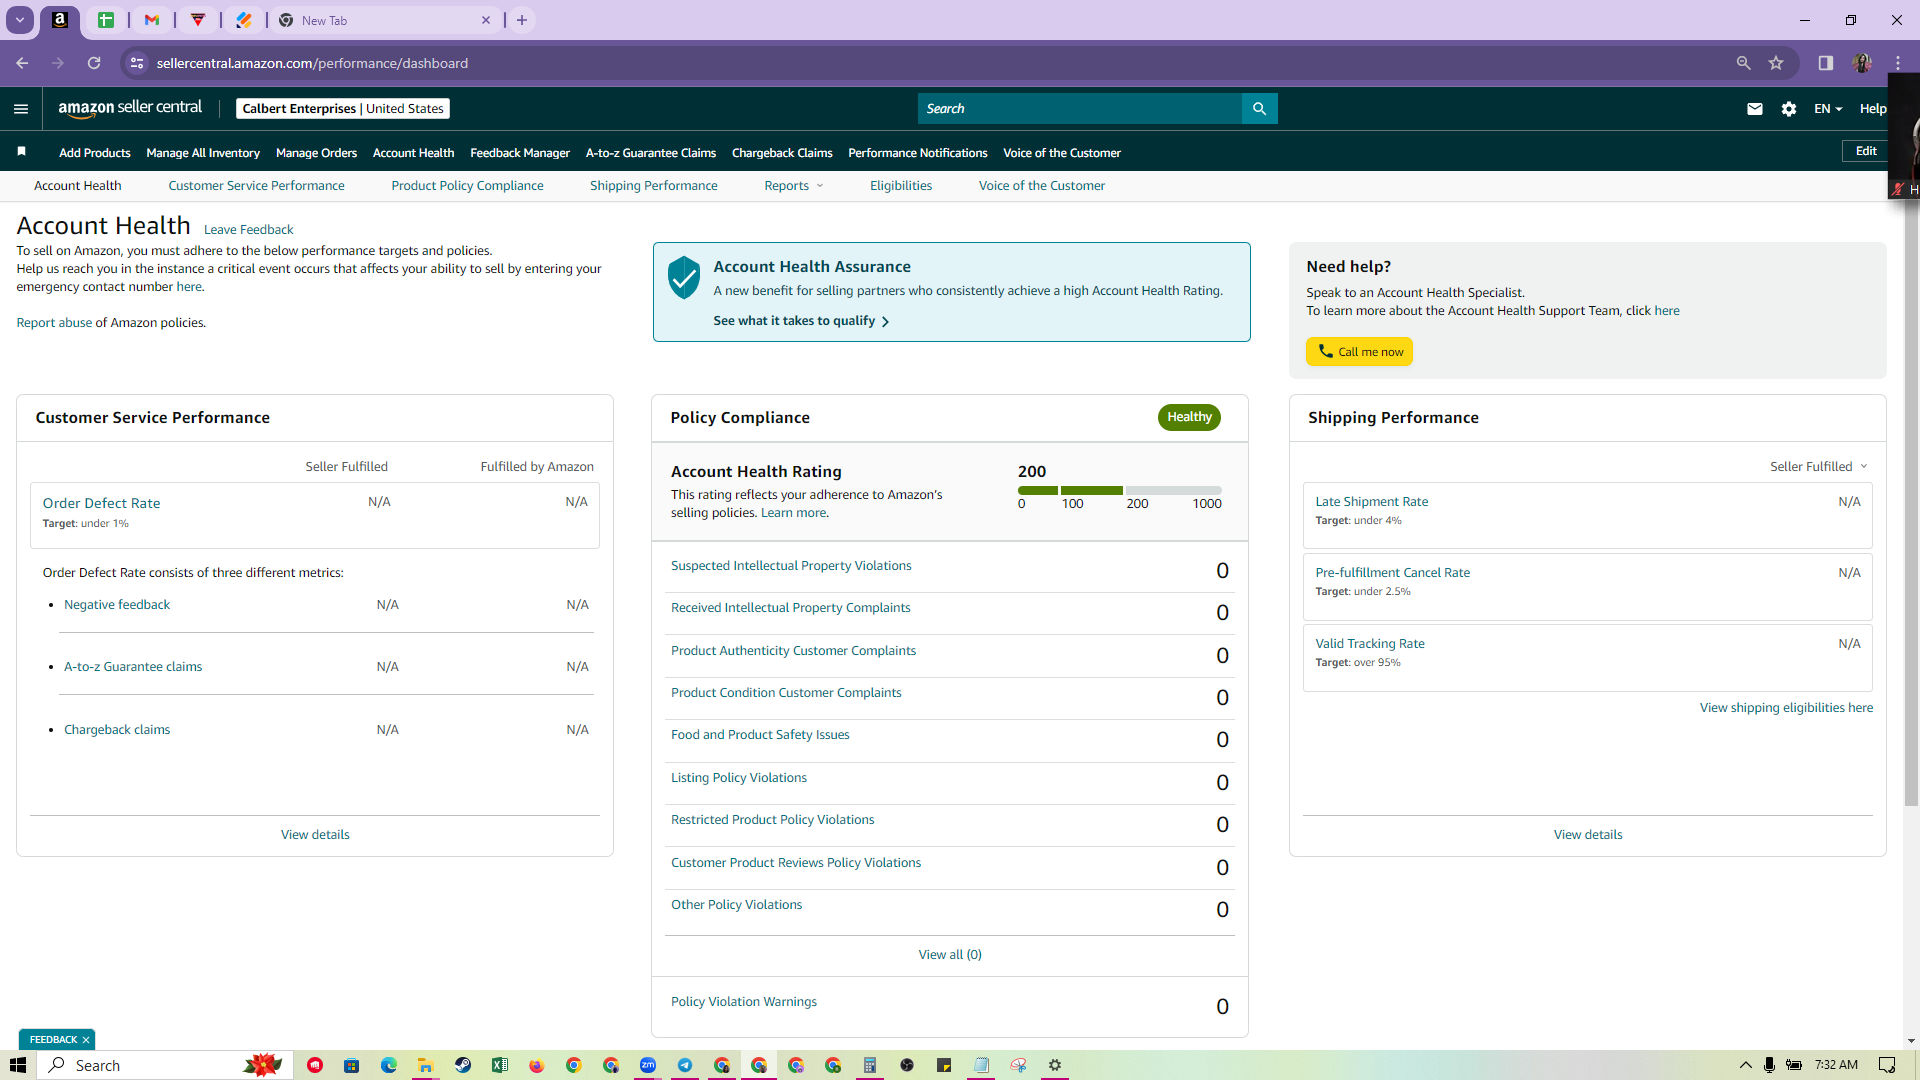Select the Product Policy Compliance tab
The image size is (1920, 1080).
[x=467, y=186]
